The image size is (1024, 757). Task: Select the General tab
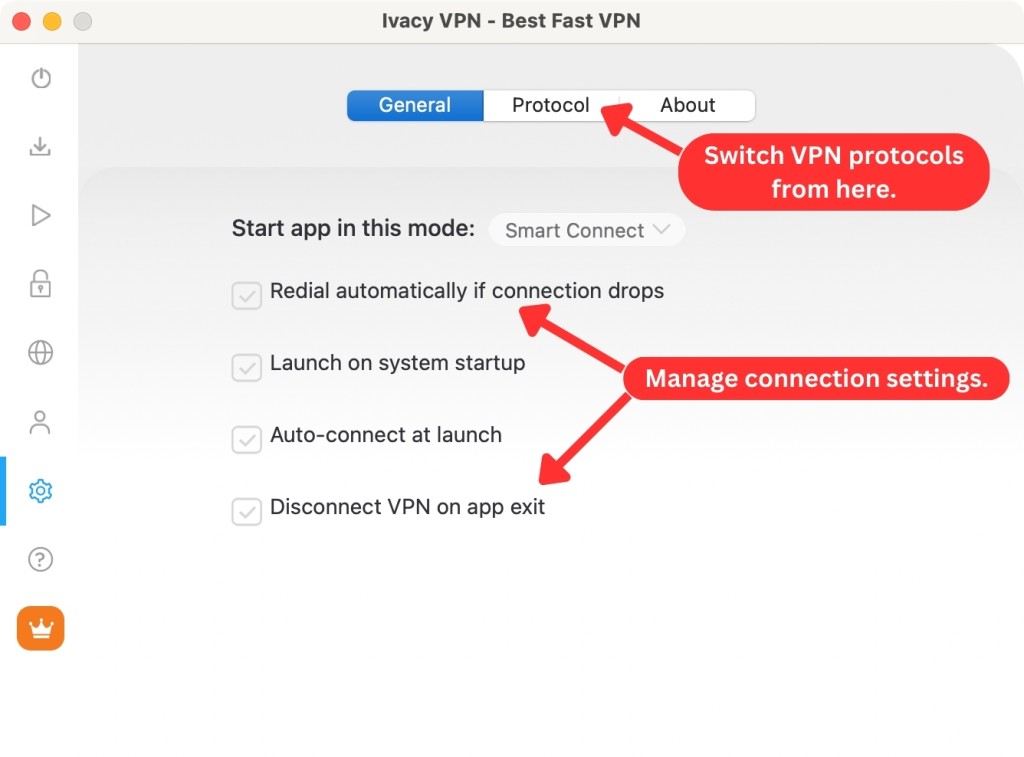pos(415,105)
